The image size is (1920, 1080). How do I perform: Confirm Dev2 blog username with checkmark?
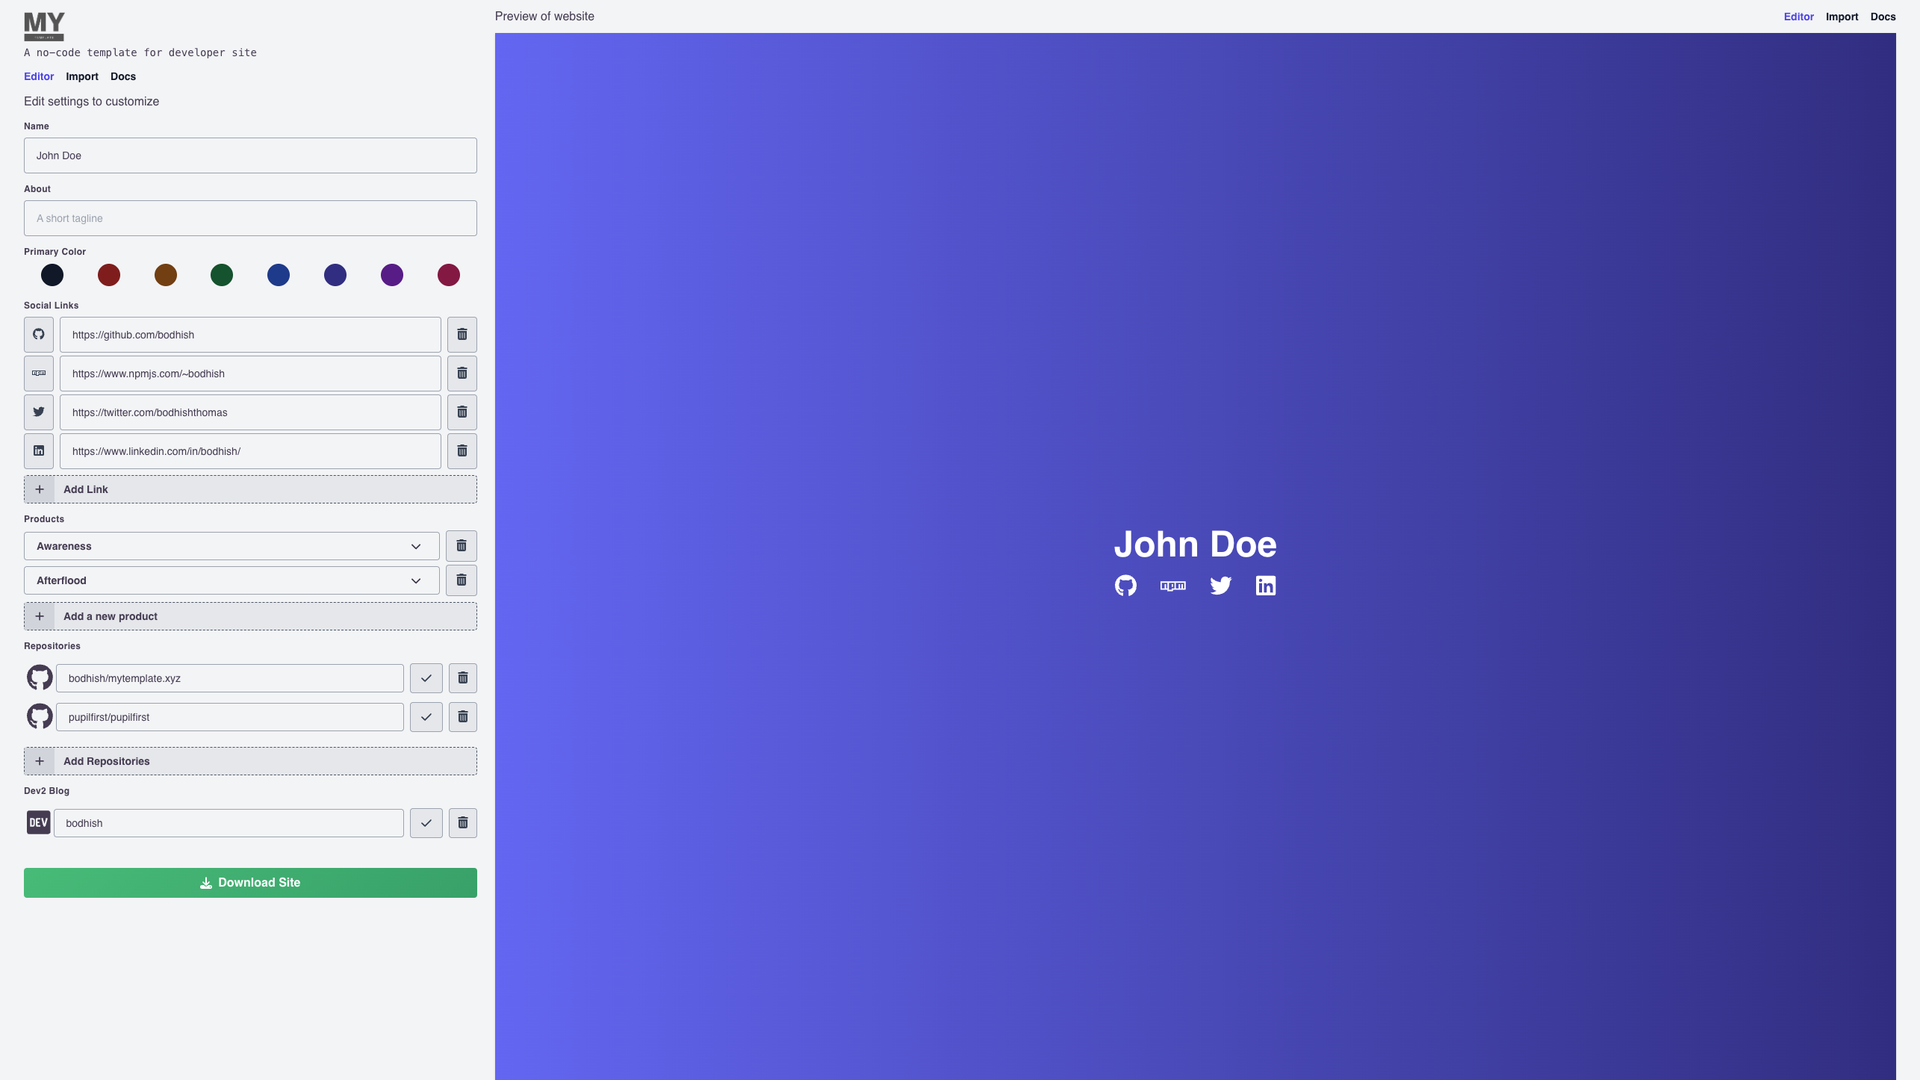point(426,823)
